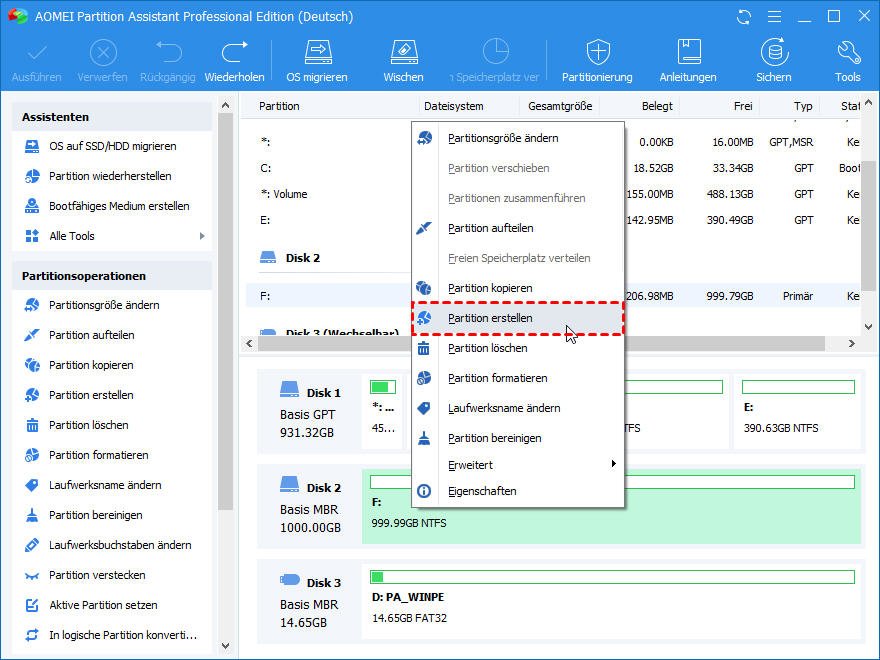The width and height of the screenshot is (880, 660).
Task: Select Partition löschen in sidebar
Action: (89, 425)
